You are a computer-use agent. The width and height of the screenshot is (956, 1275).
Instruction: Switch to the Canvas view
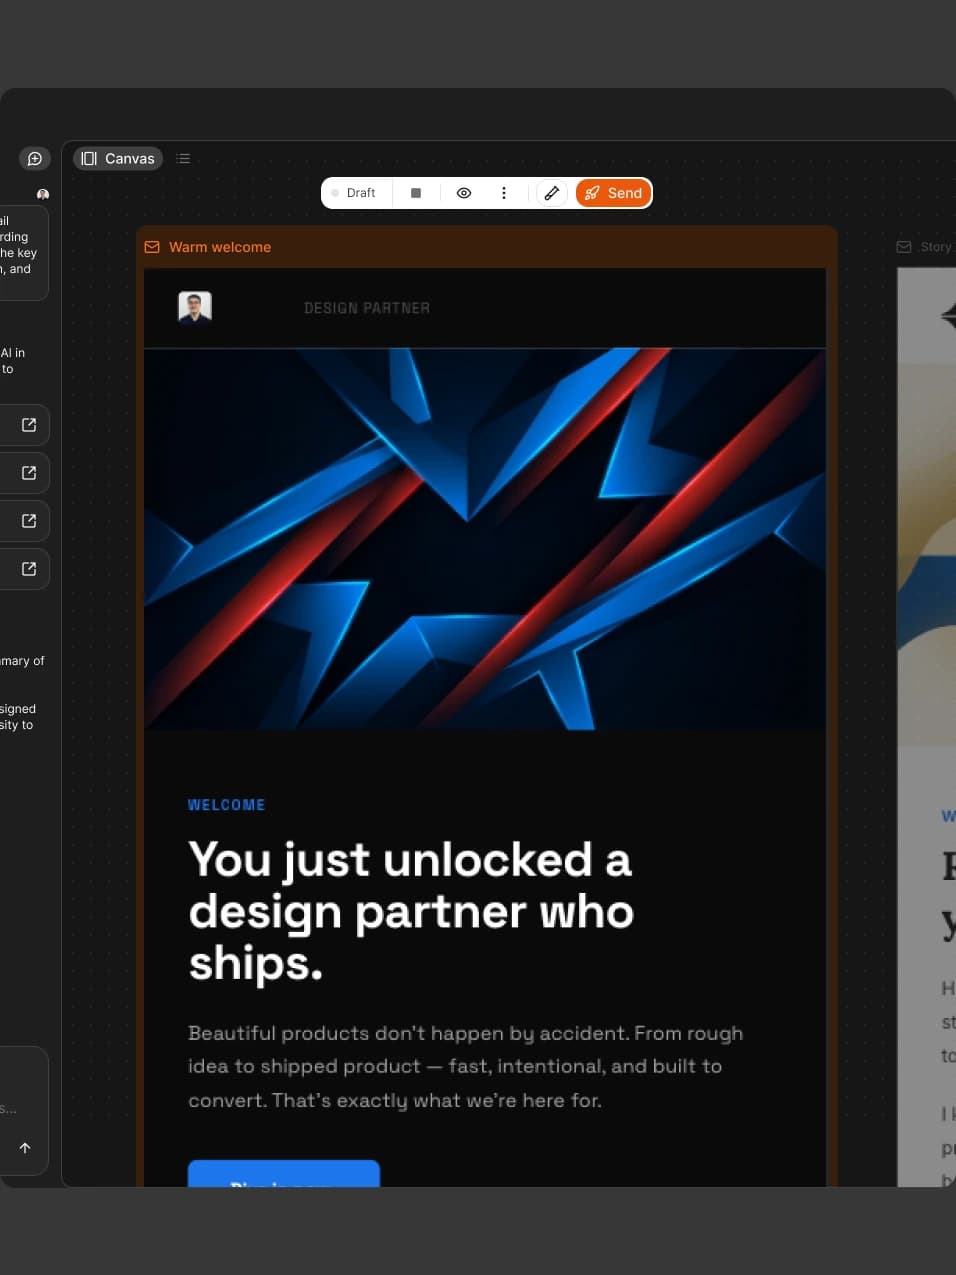point(118,158)
